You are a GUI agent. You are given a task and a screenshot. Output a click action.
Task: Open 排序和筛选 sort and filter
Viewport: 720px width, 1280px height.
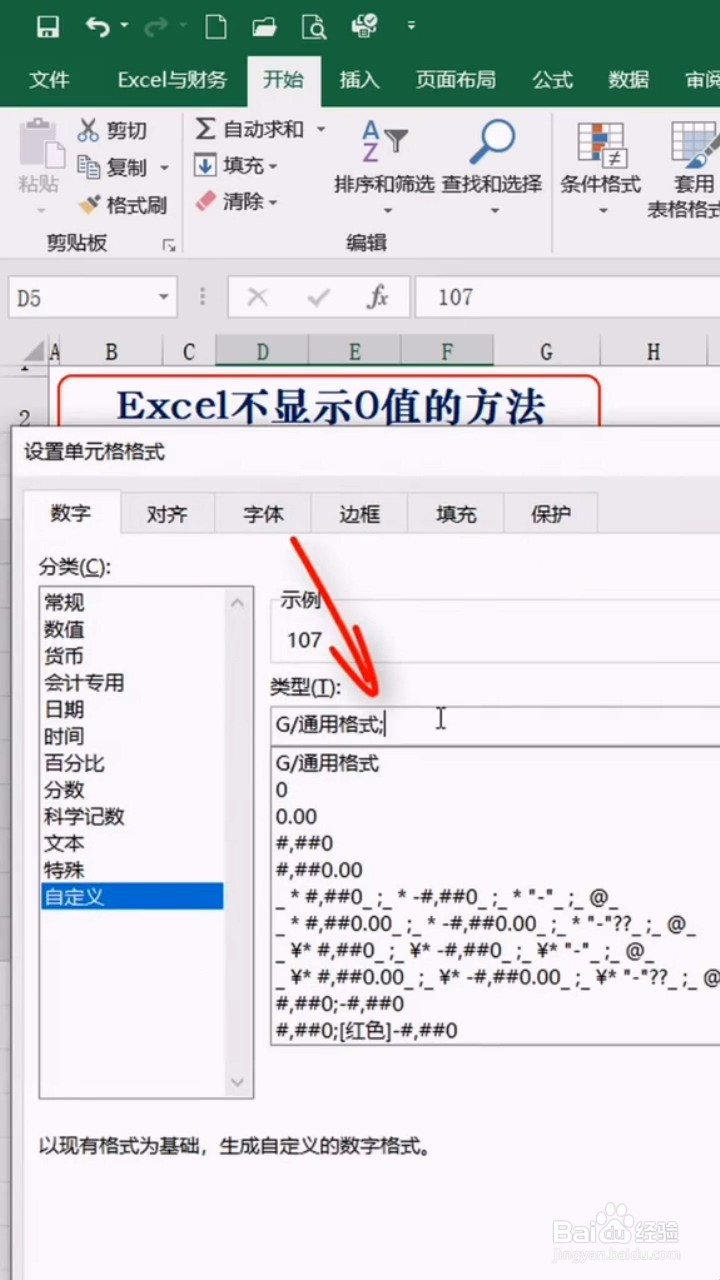pos(384,165)
